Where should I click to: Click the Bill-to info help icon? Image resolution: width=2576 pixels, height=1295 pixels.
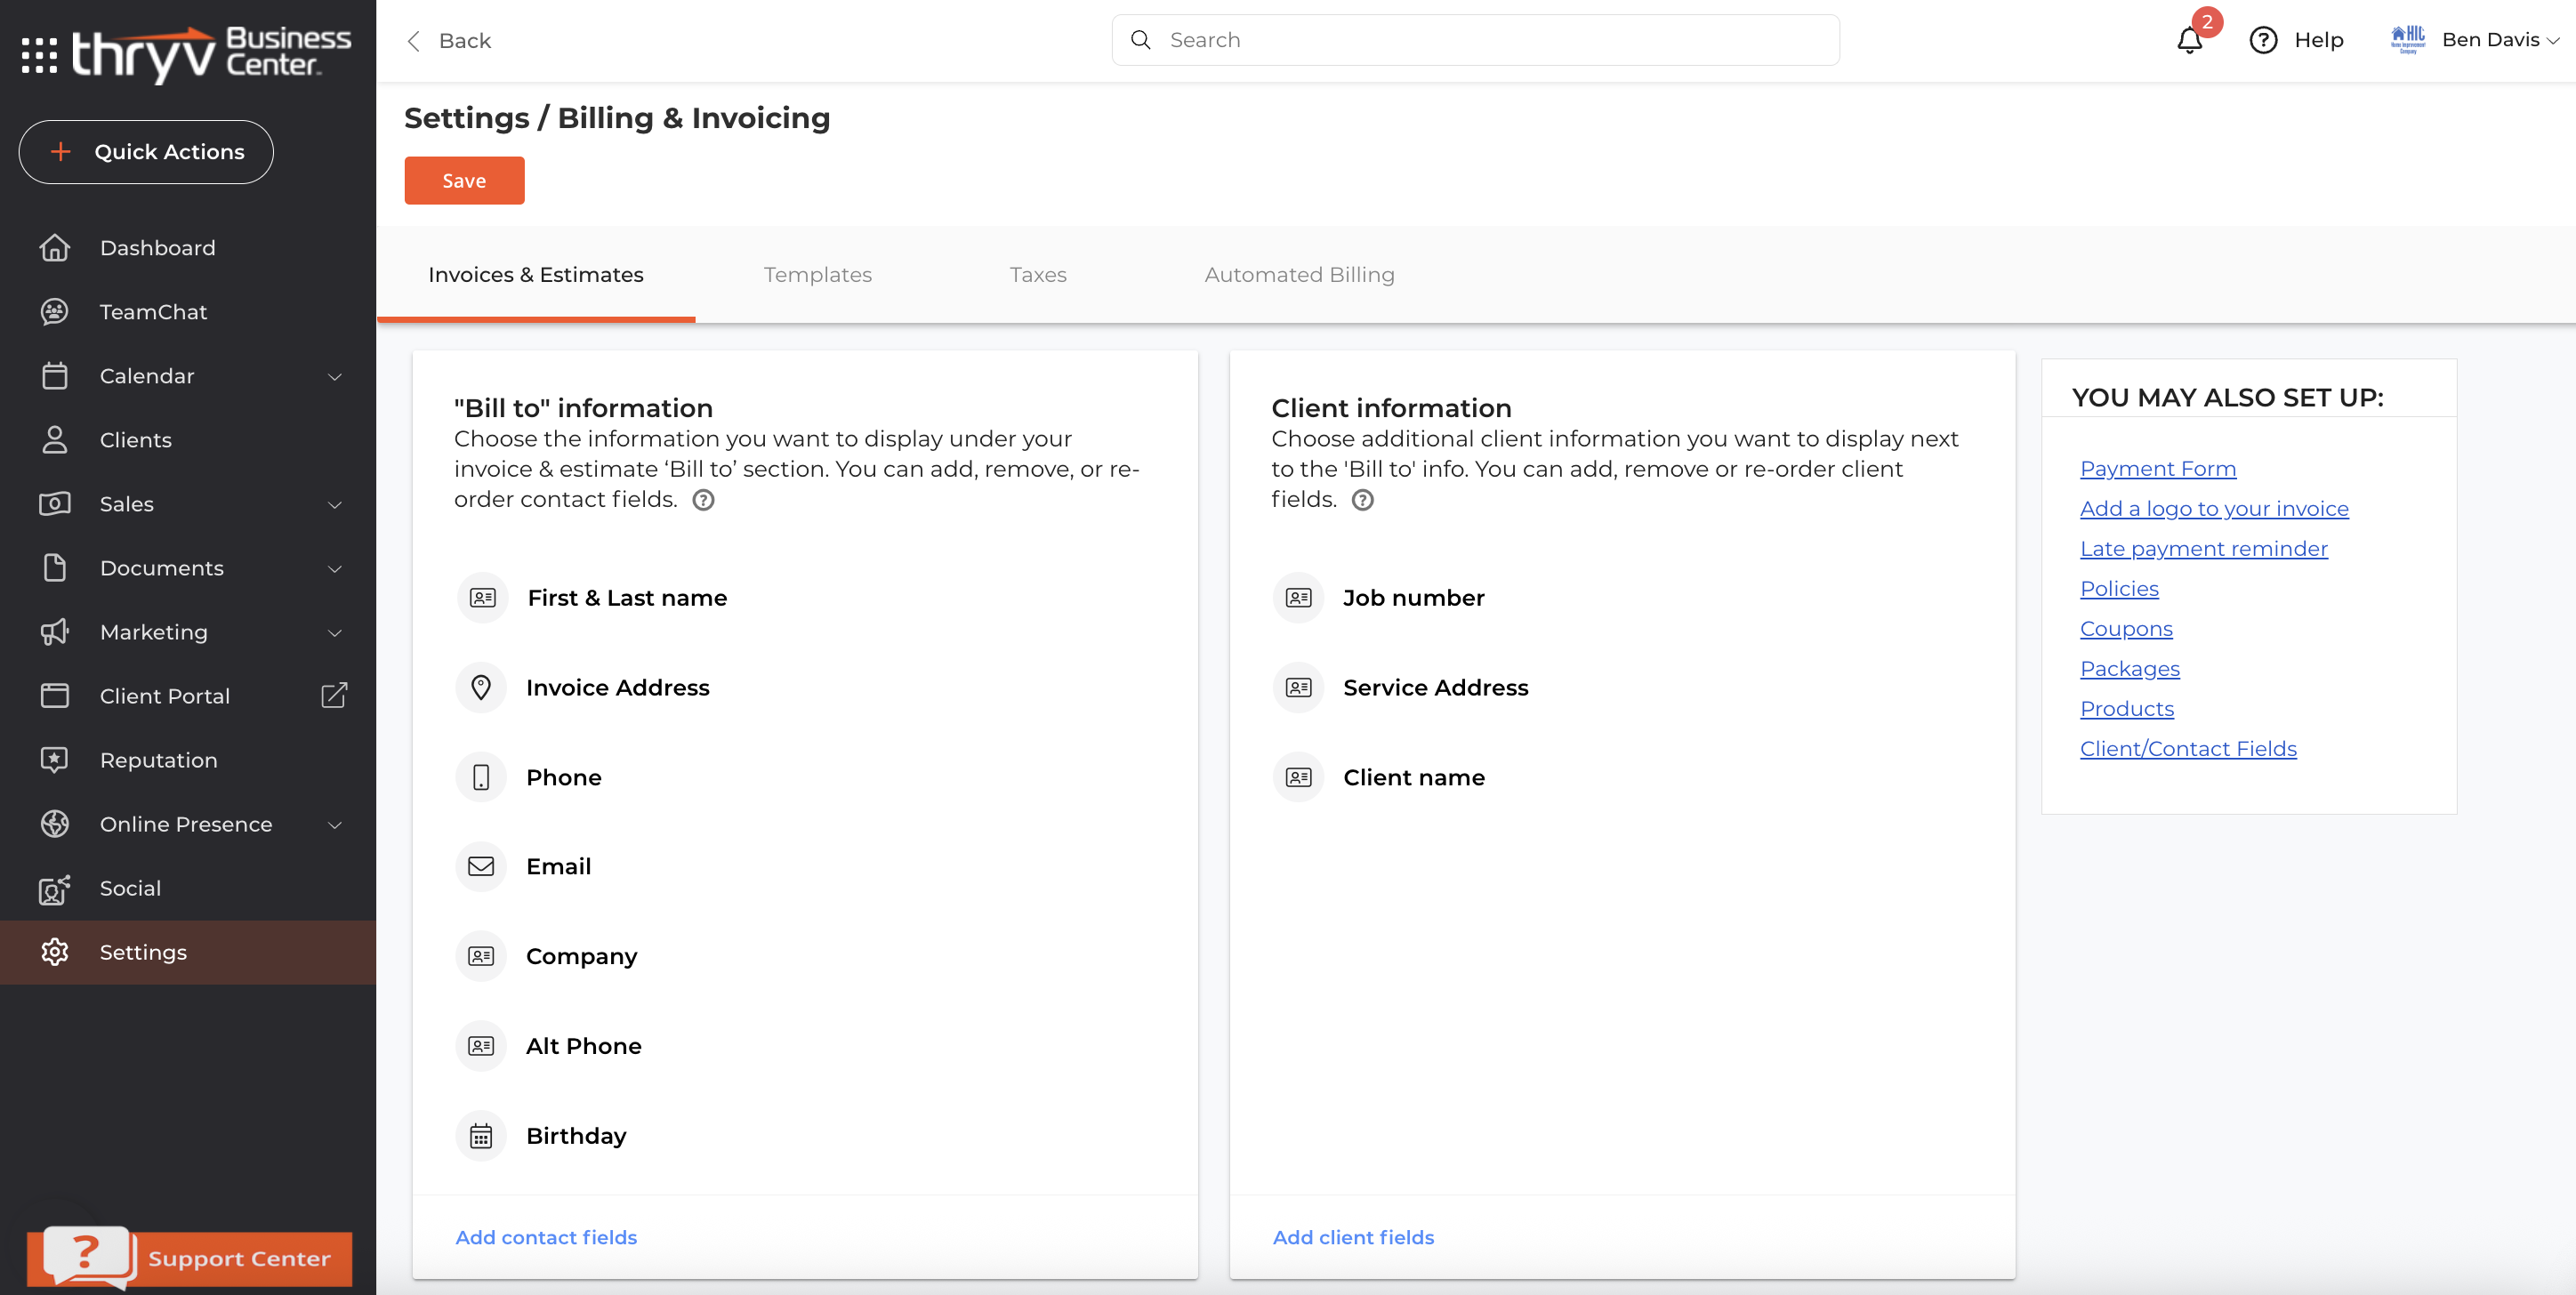(x=703, y=500)
